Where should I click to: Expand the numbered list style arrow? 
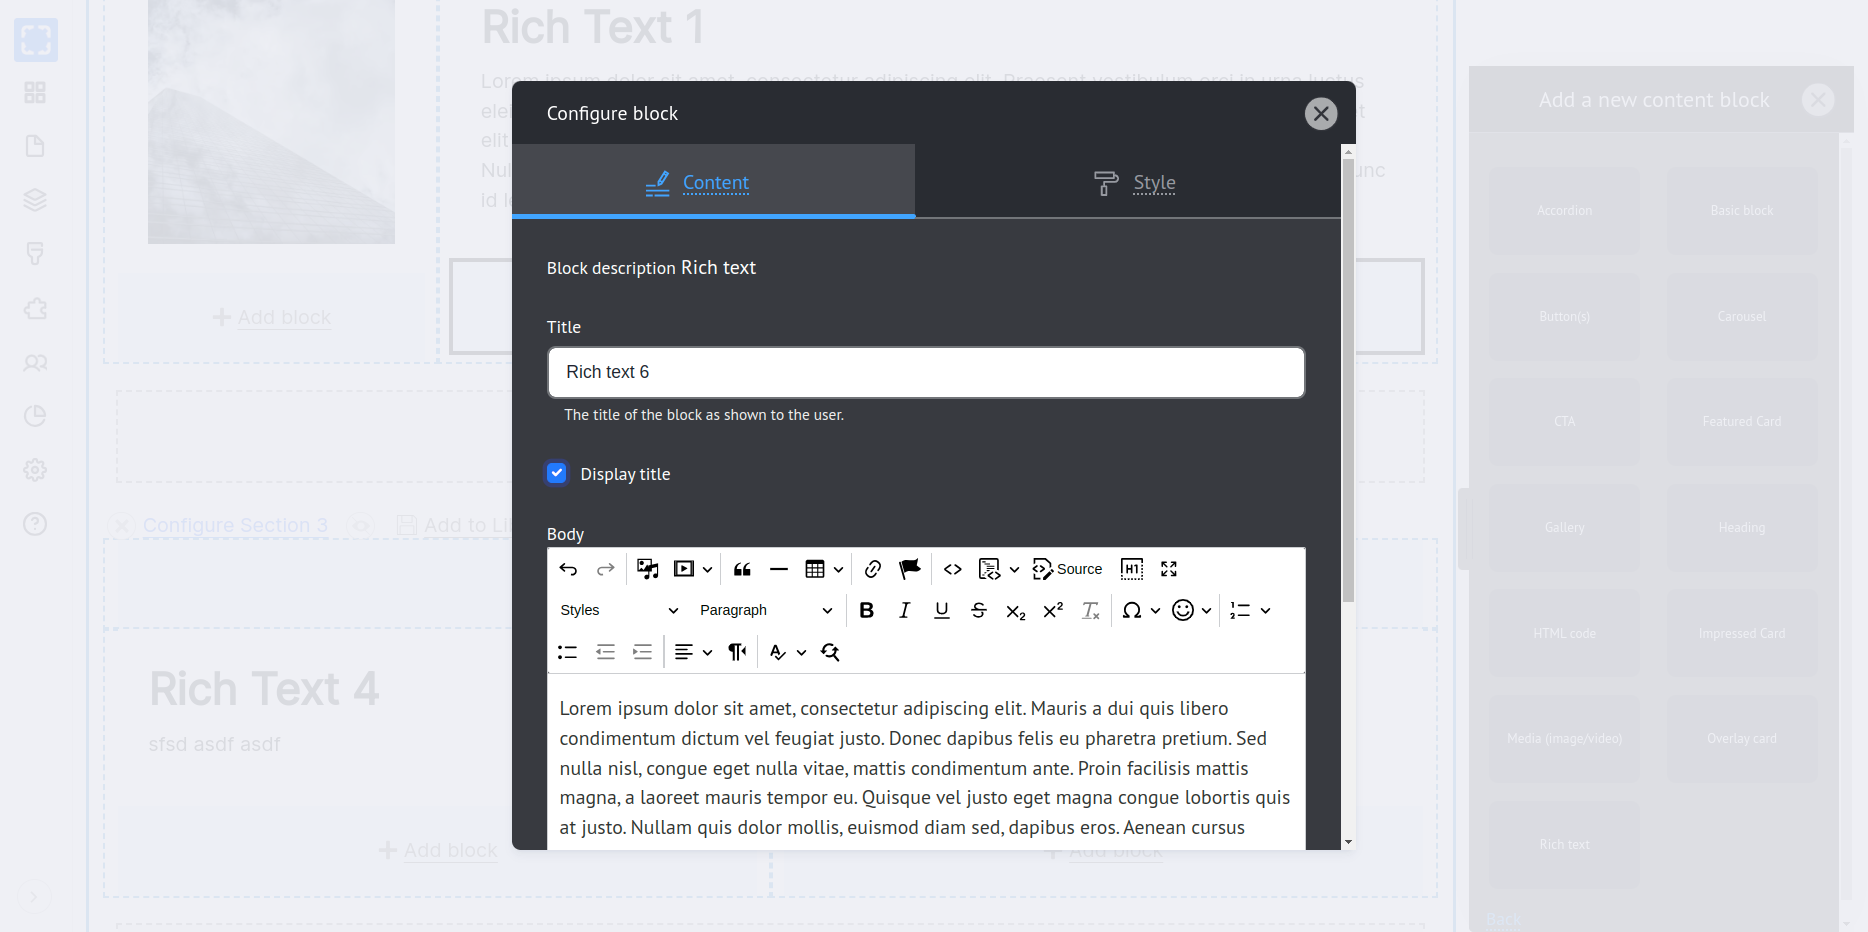[1265, 610]
